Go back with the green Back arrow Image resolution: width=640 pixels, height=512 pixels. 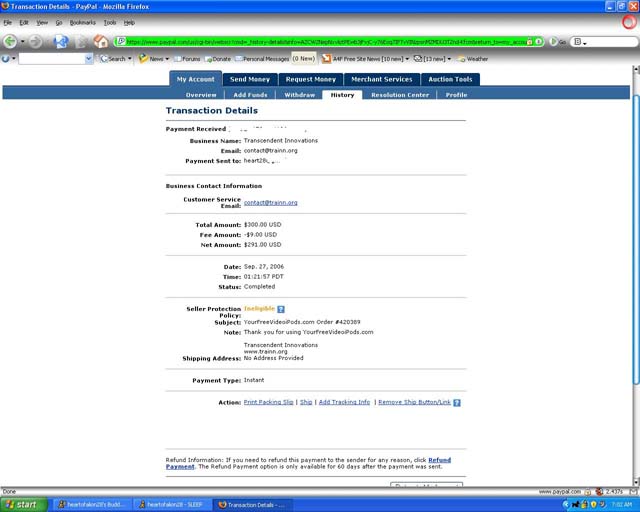[10, 41]
